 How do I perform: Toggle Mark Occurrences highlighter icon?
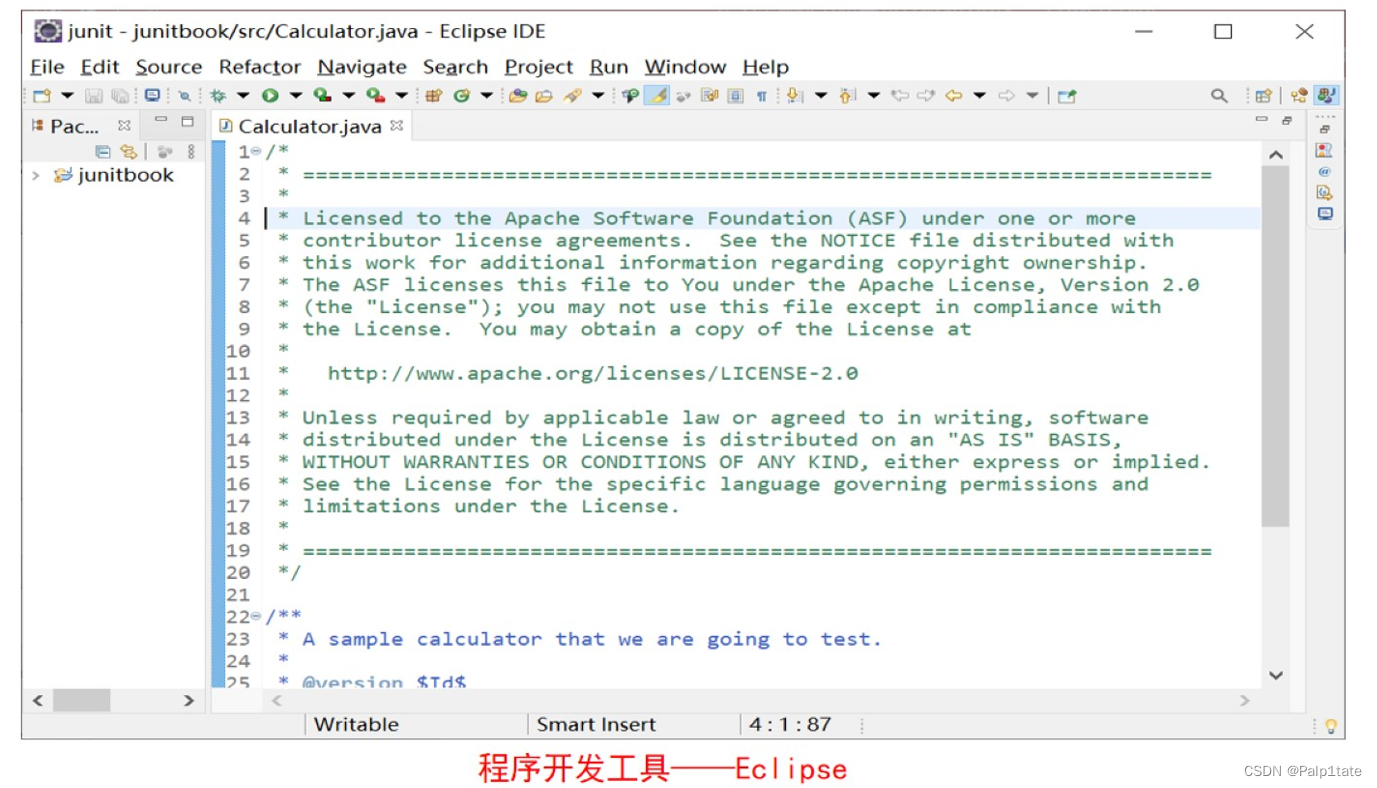coord(656,96)
